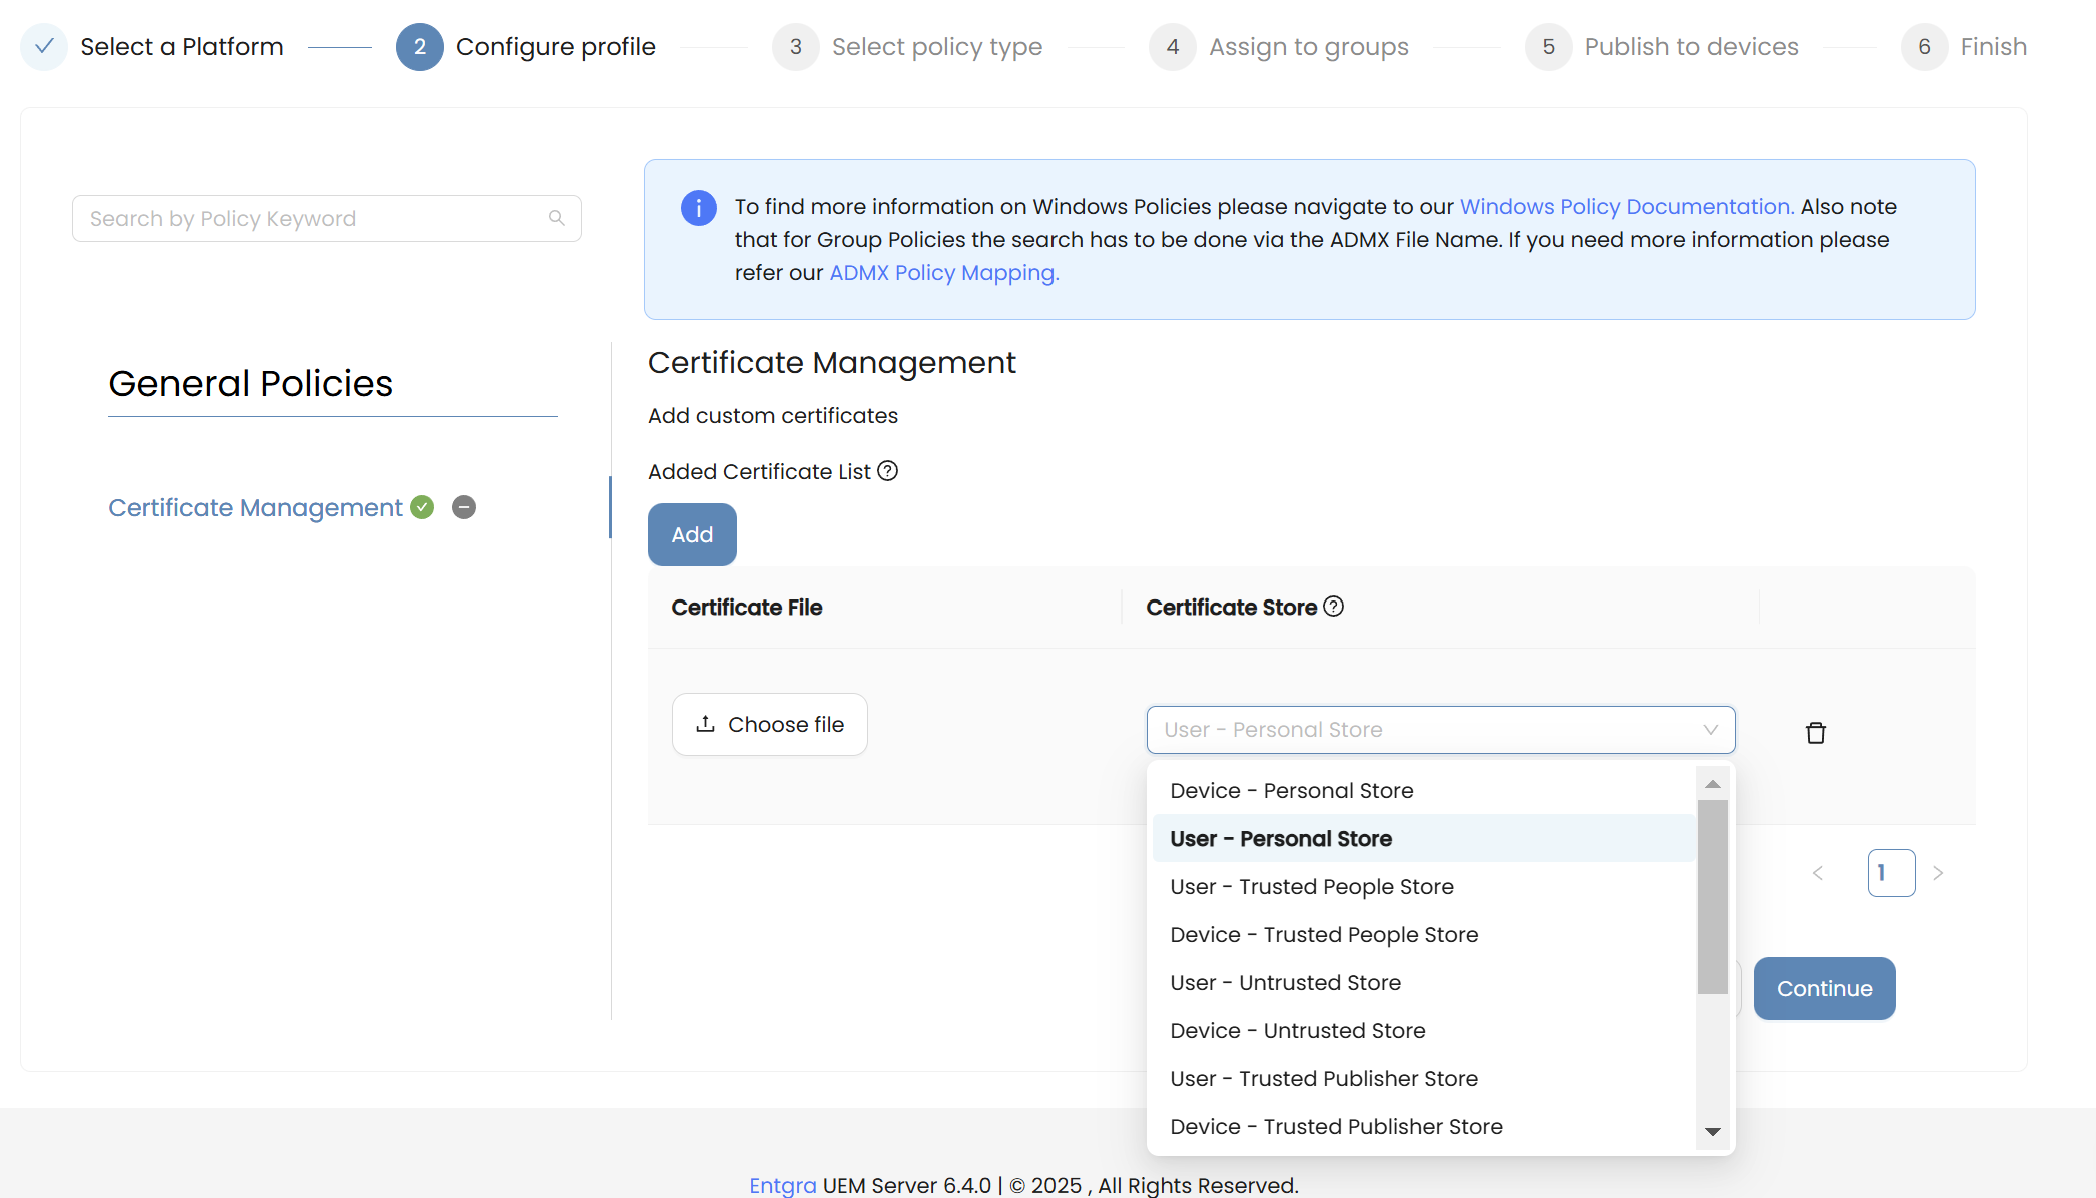
Task: Click Assign to groups step label
Action: pyautogui.click(x=1309, y=47)
